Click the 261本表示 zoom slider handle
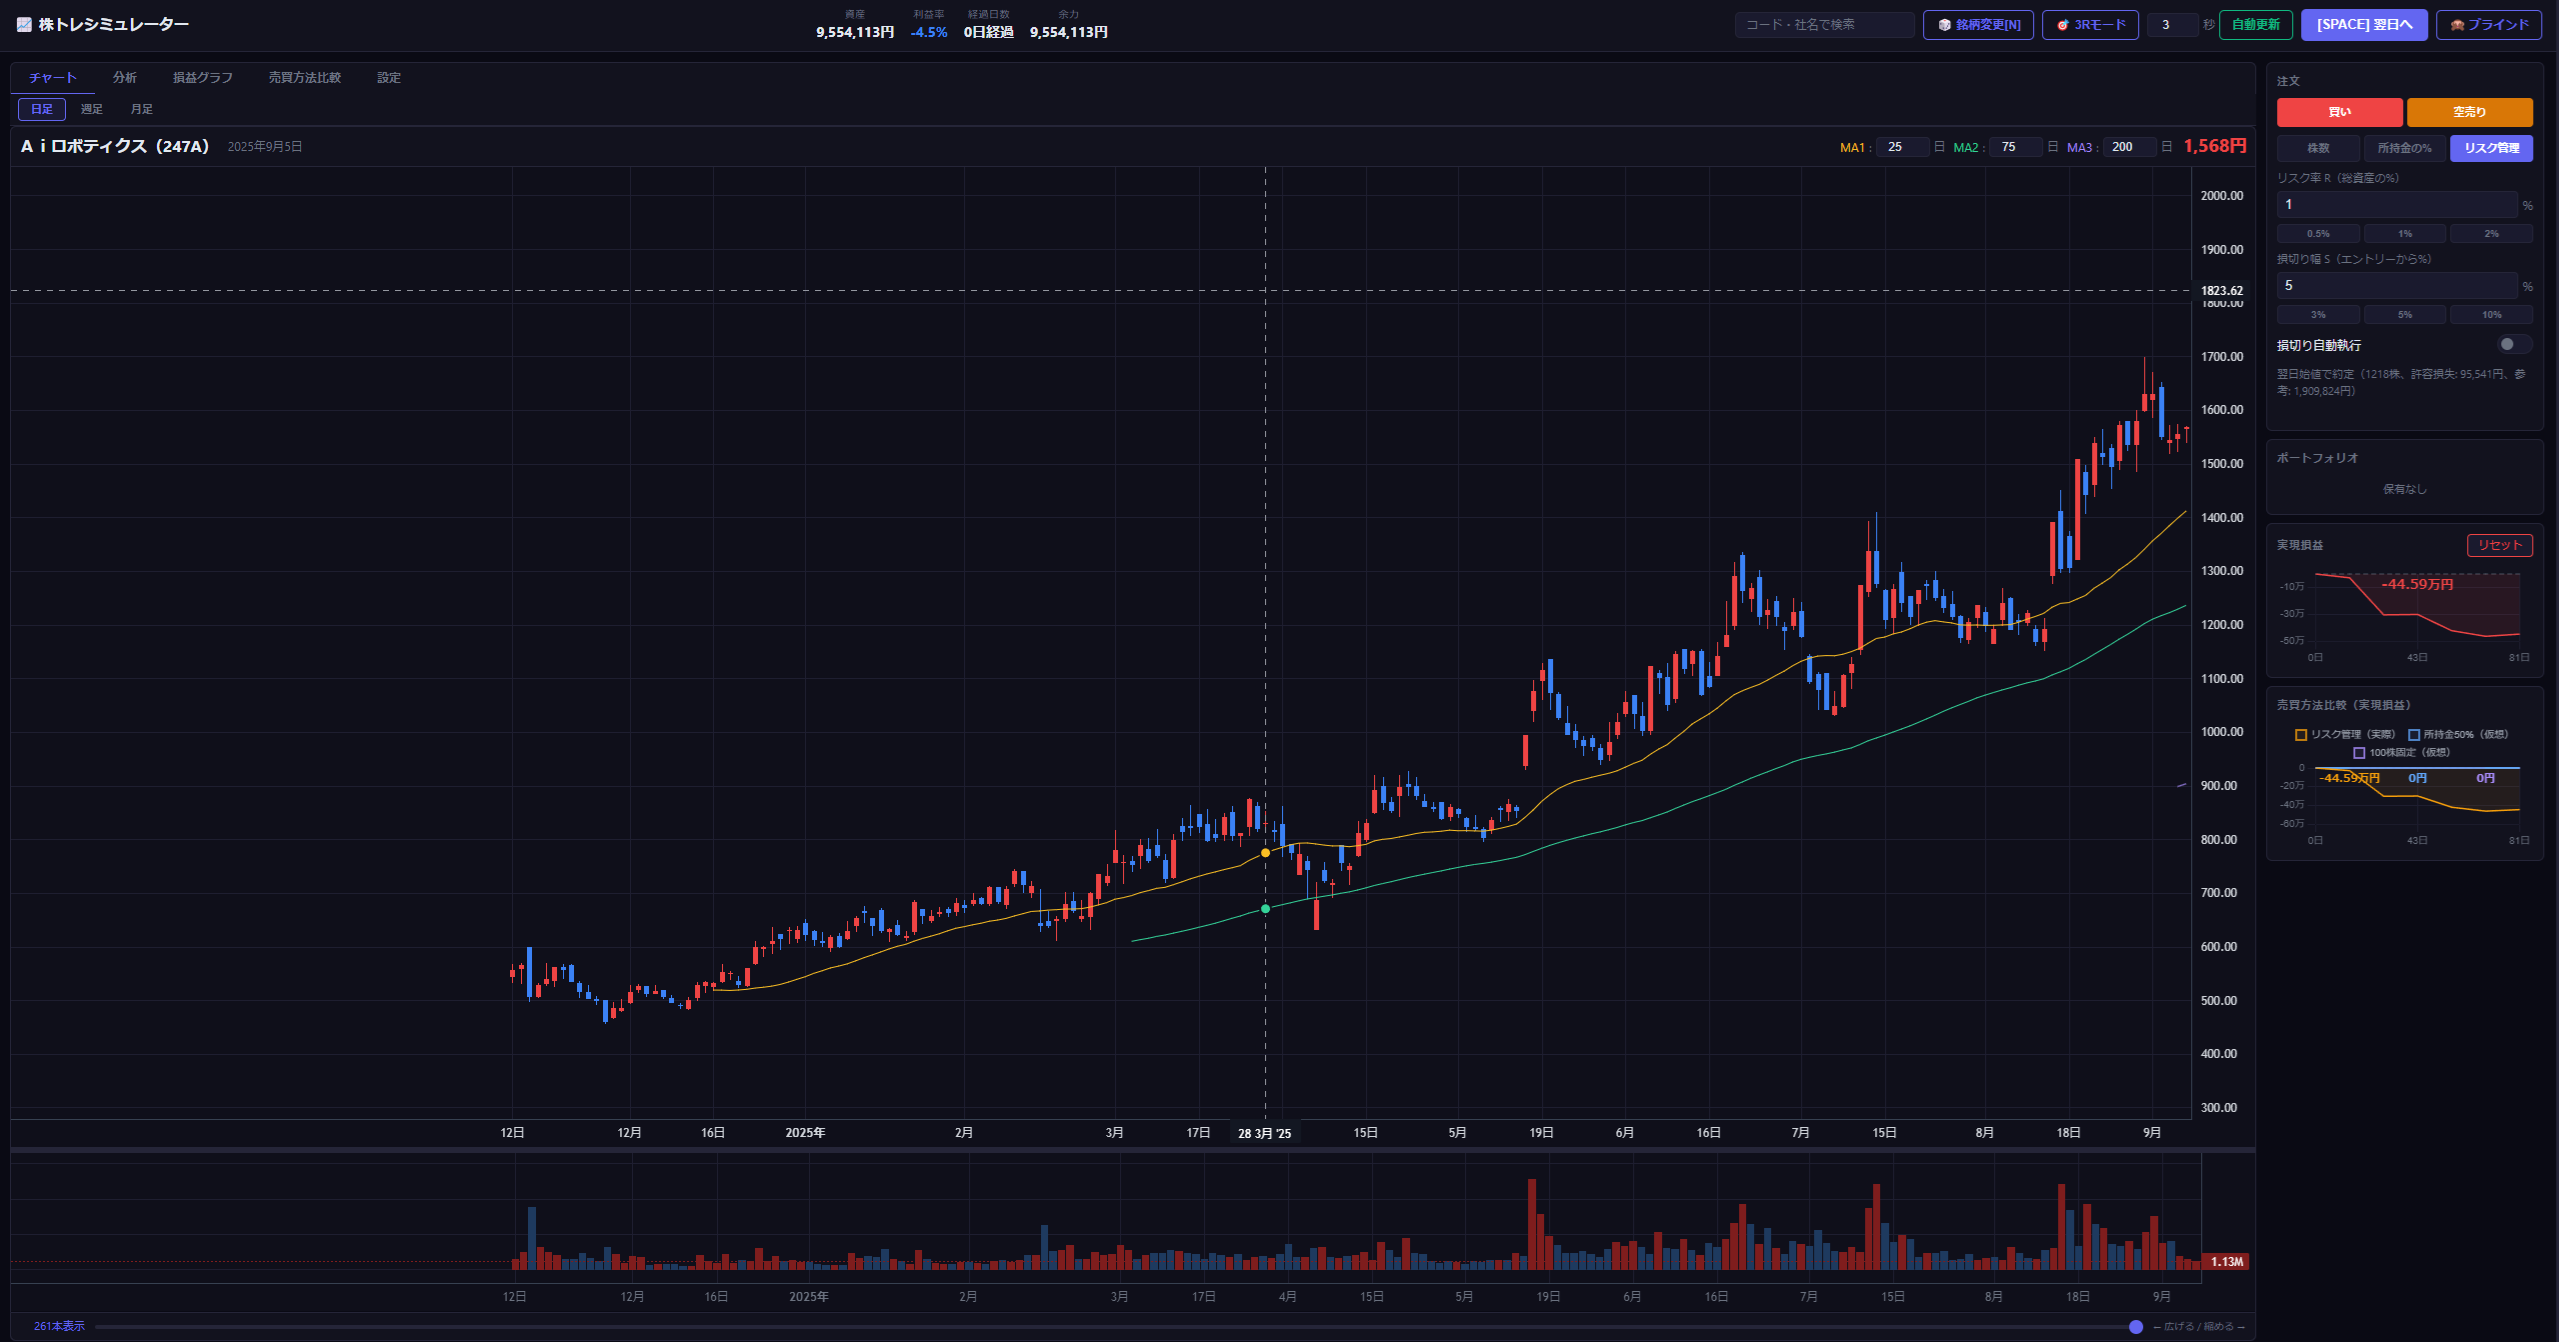Image resolution: width=2559 pixels, height=1342 pixels. pos(2136,1327)
